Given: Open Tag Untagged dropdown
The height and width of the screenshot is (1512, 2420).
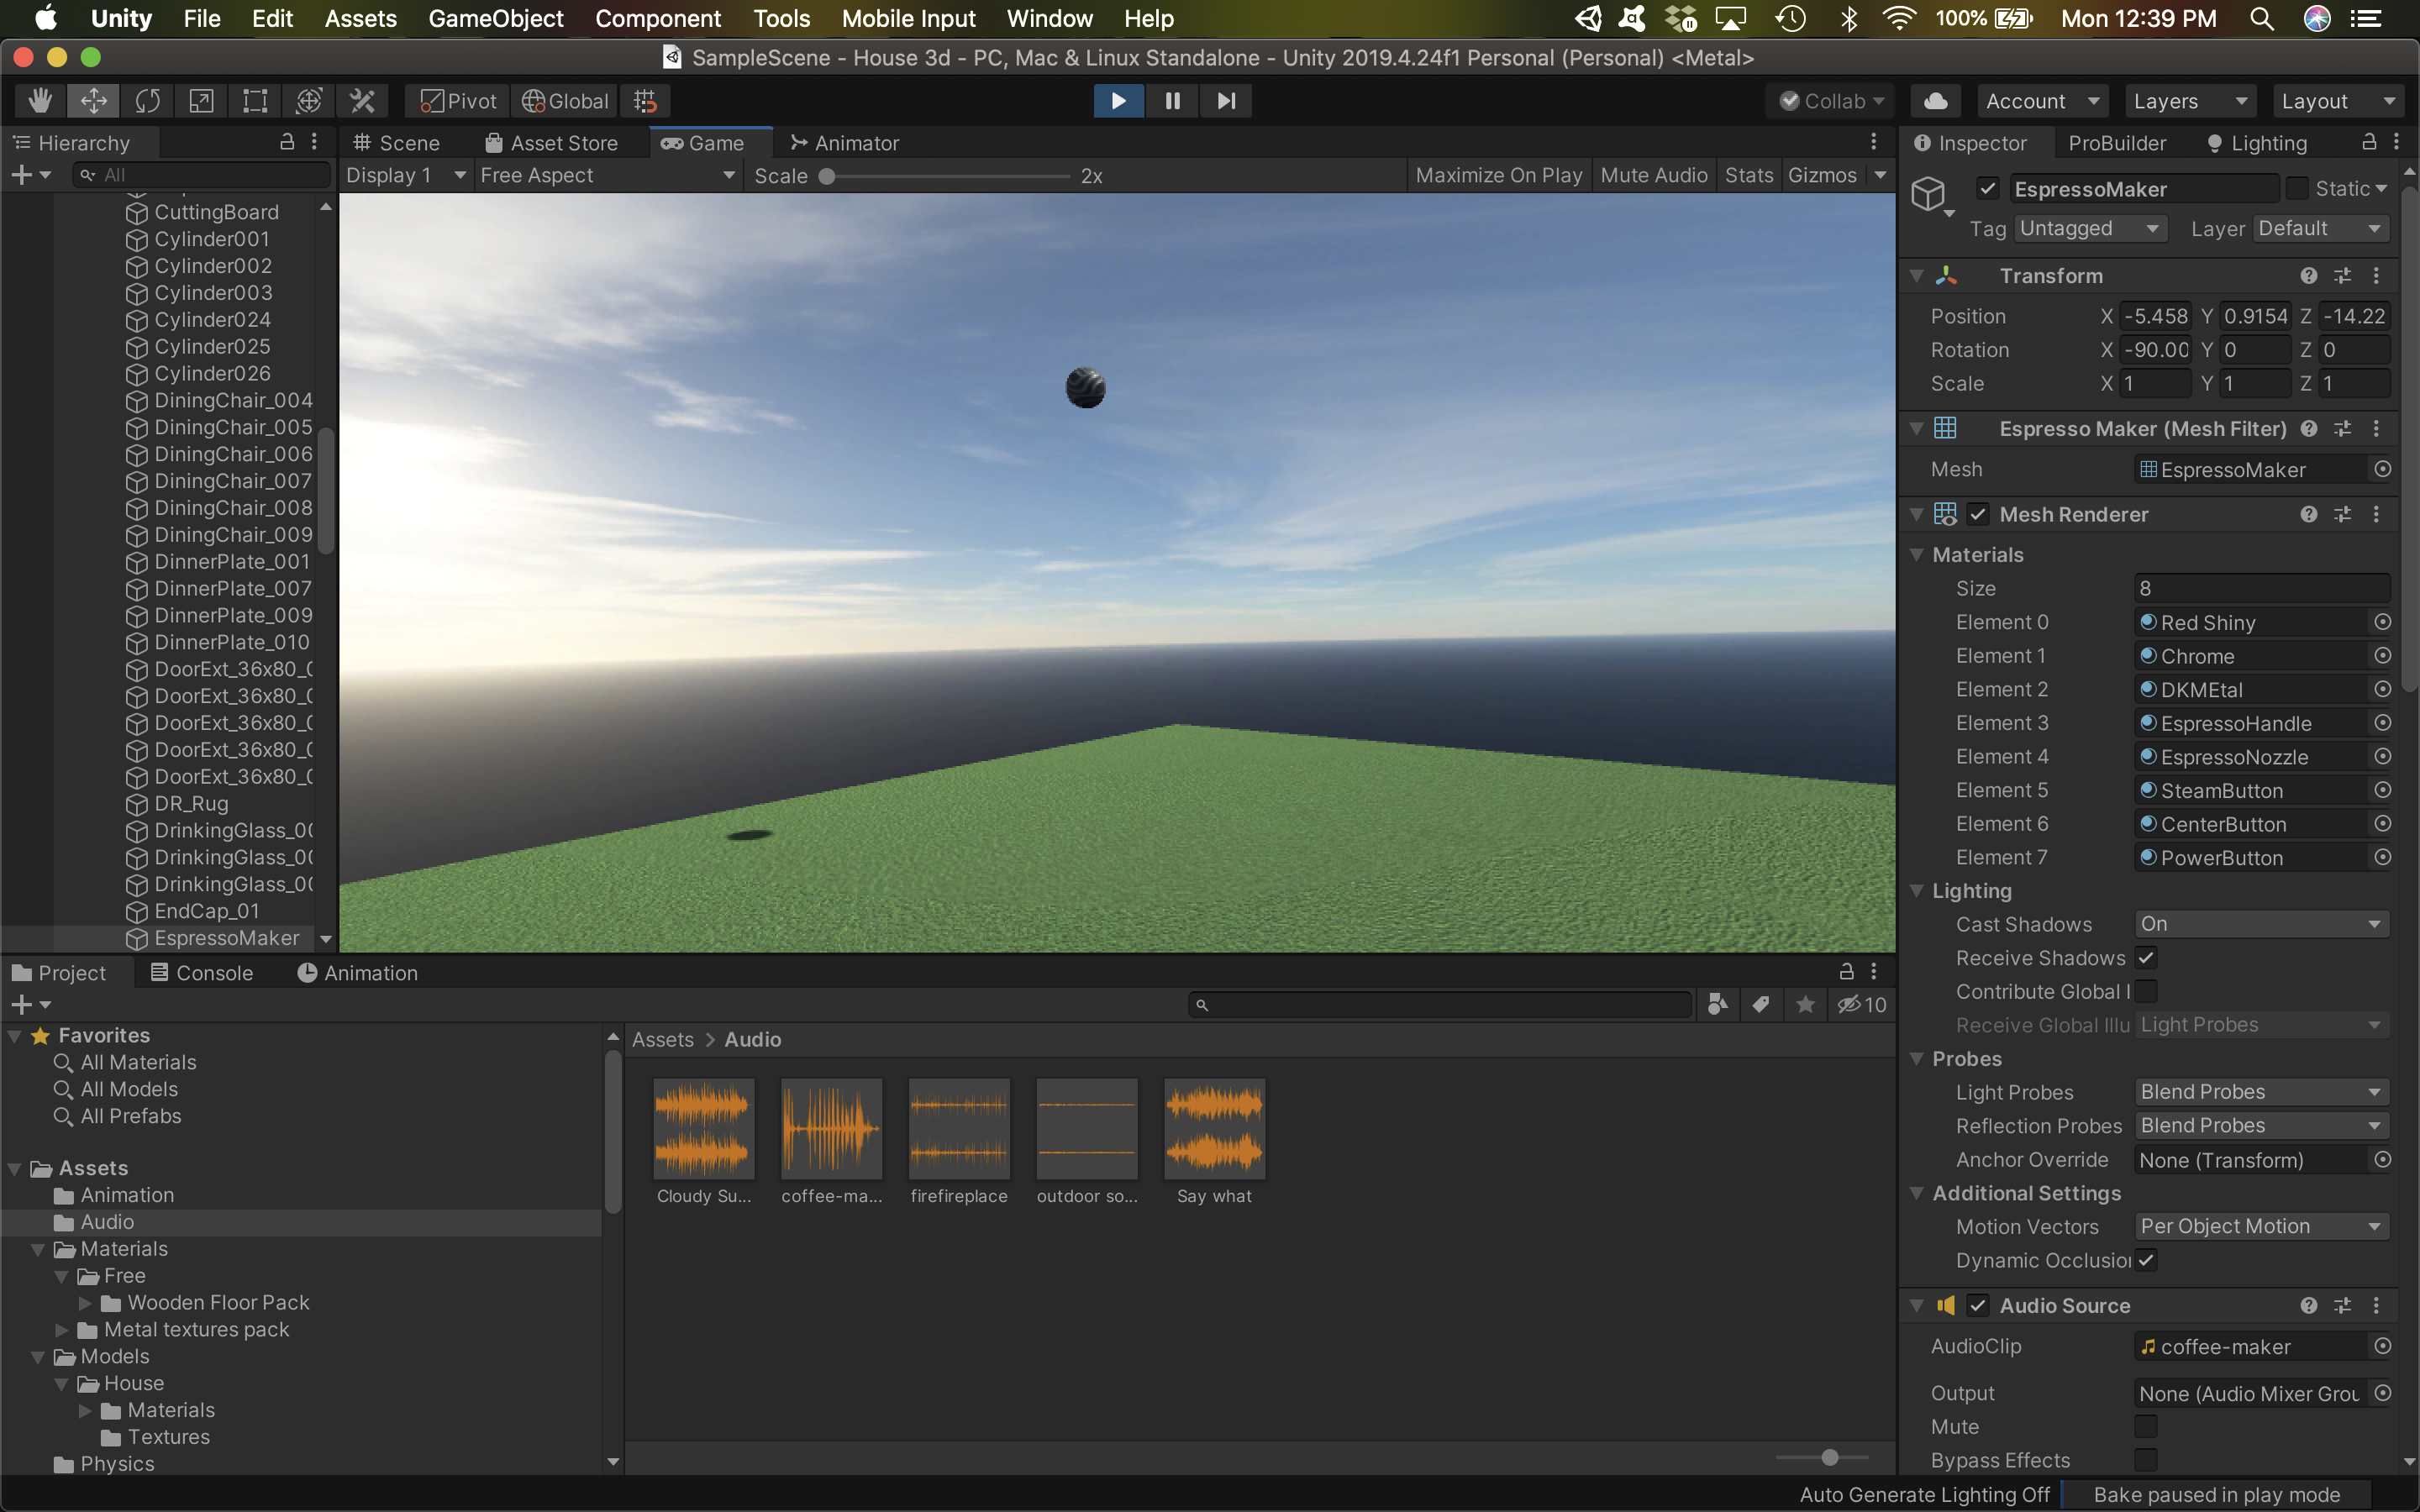Looking at the screenshot, I should (2090, 228).
